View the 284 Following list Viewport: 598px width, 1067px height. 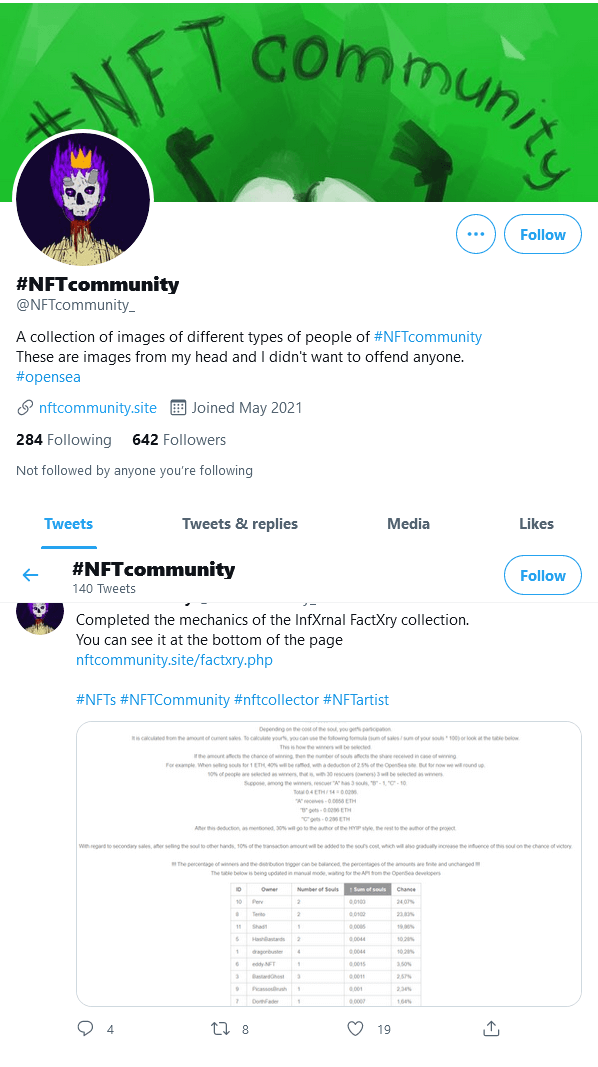[x=64, y=440]
